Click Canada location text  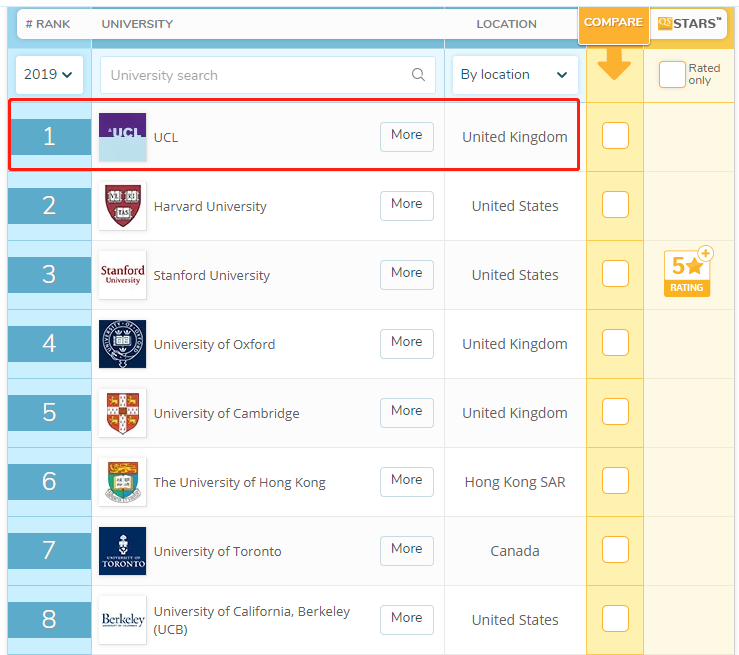(515, 551)
